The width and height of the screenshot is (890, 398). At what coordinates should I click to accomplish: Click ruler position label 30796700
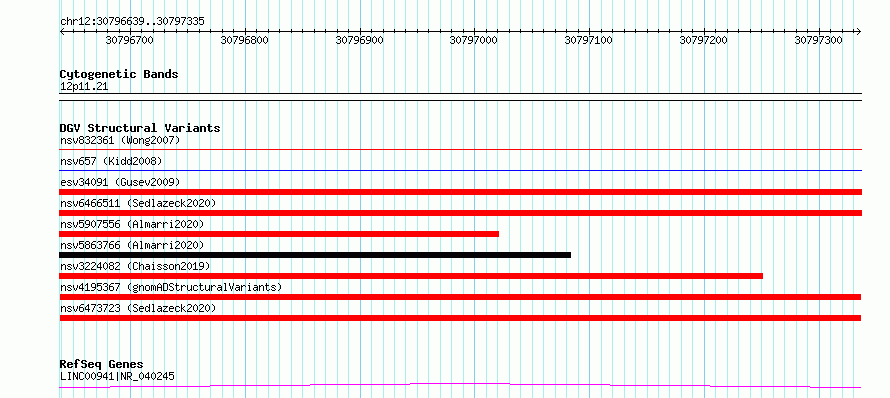pos(129,40)
